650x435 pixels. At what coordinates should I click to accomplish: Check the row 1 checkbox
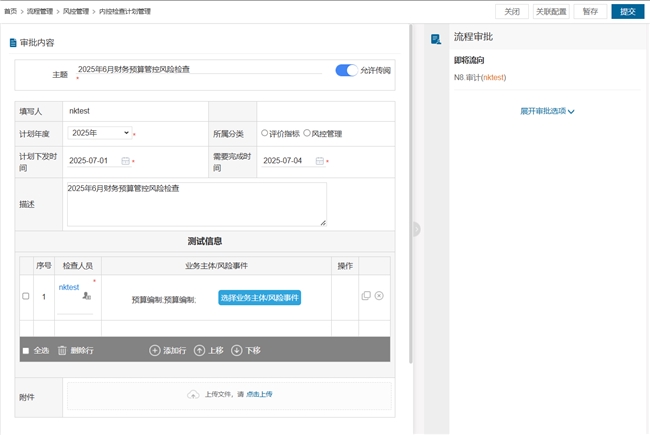(26, 296)
